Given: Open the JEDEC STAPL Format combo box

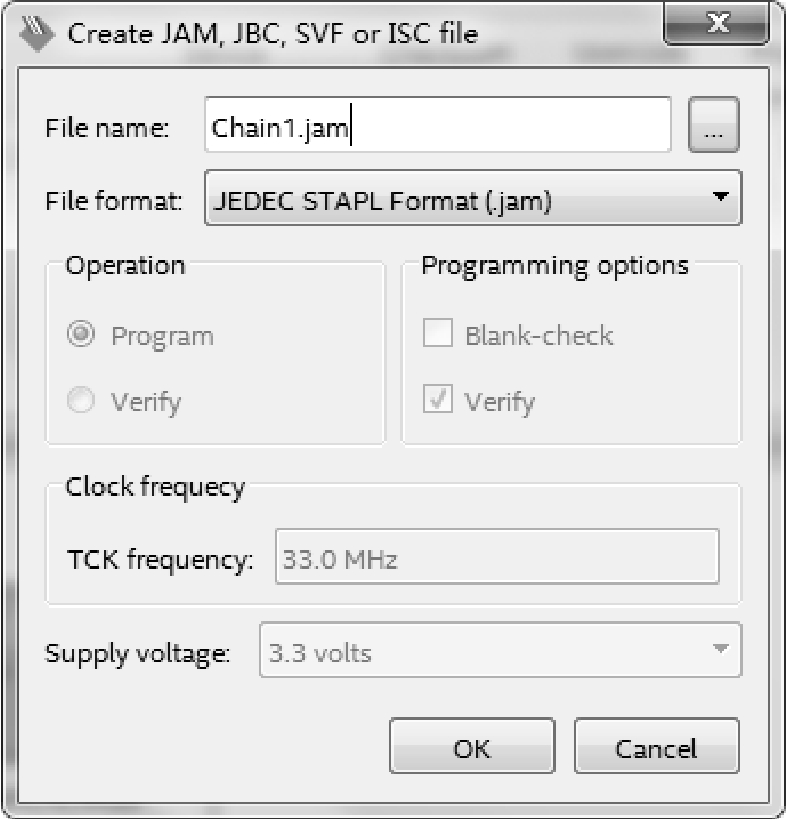Looking at the screenshot, I should (473, 198).
